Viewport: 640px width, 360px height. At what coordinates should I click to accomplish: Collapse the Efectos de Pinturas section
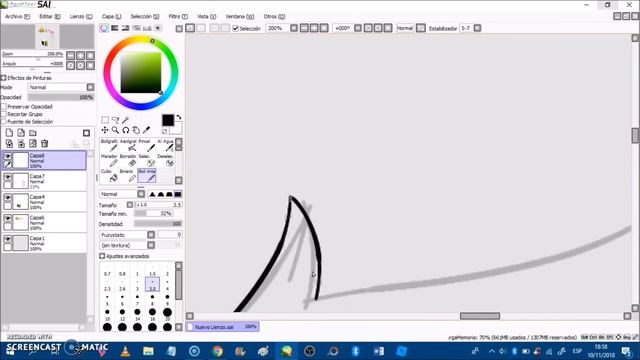point(4,78)
